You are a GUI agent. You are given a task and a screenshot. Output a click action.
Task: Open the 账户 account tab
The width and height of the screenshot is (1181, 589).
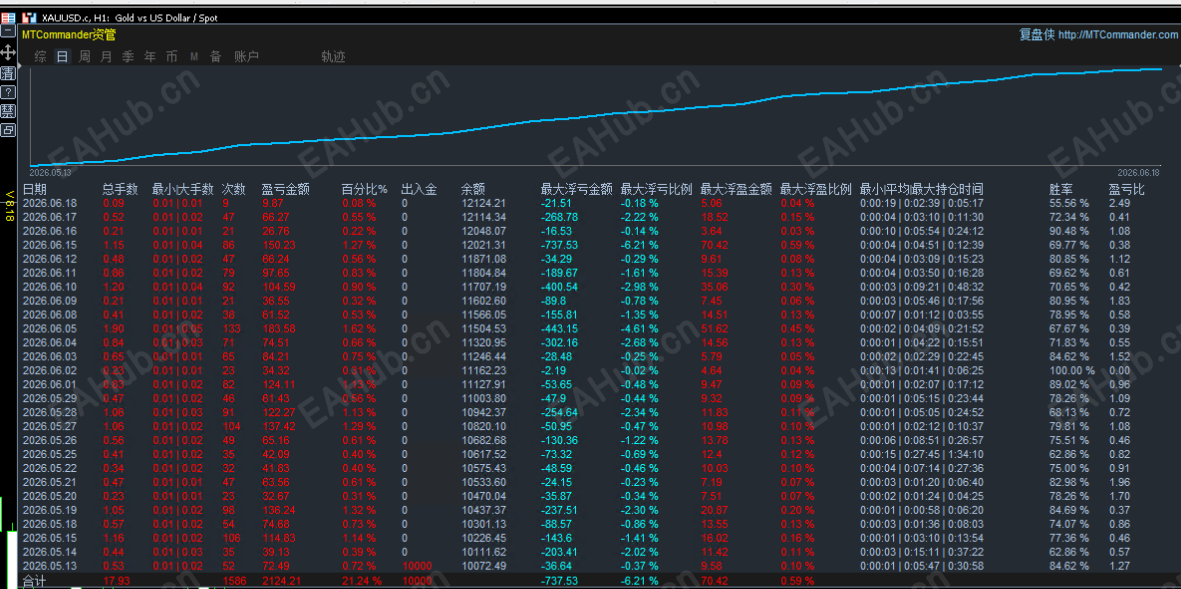coord(246,56)
